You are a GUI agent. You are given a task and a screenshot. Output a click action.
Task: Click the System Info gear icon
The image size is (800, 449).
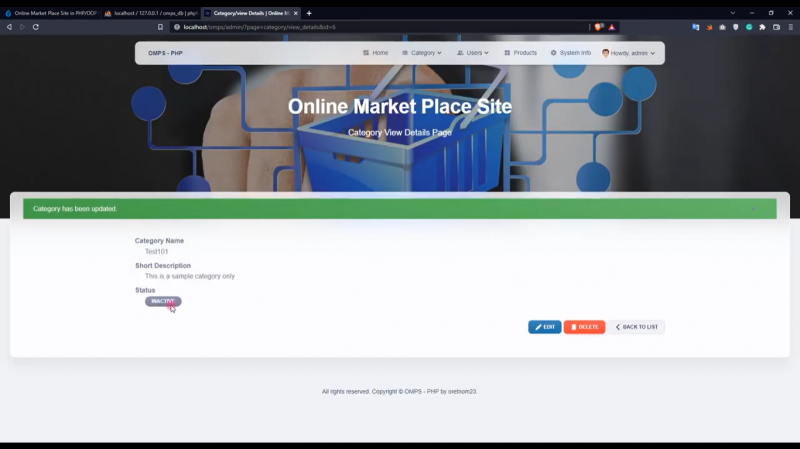pyautogui.click(x=553, y=53)
